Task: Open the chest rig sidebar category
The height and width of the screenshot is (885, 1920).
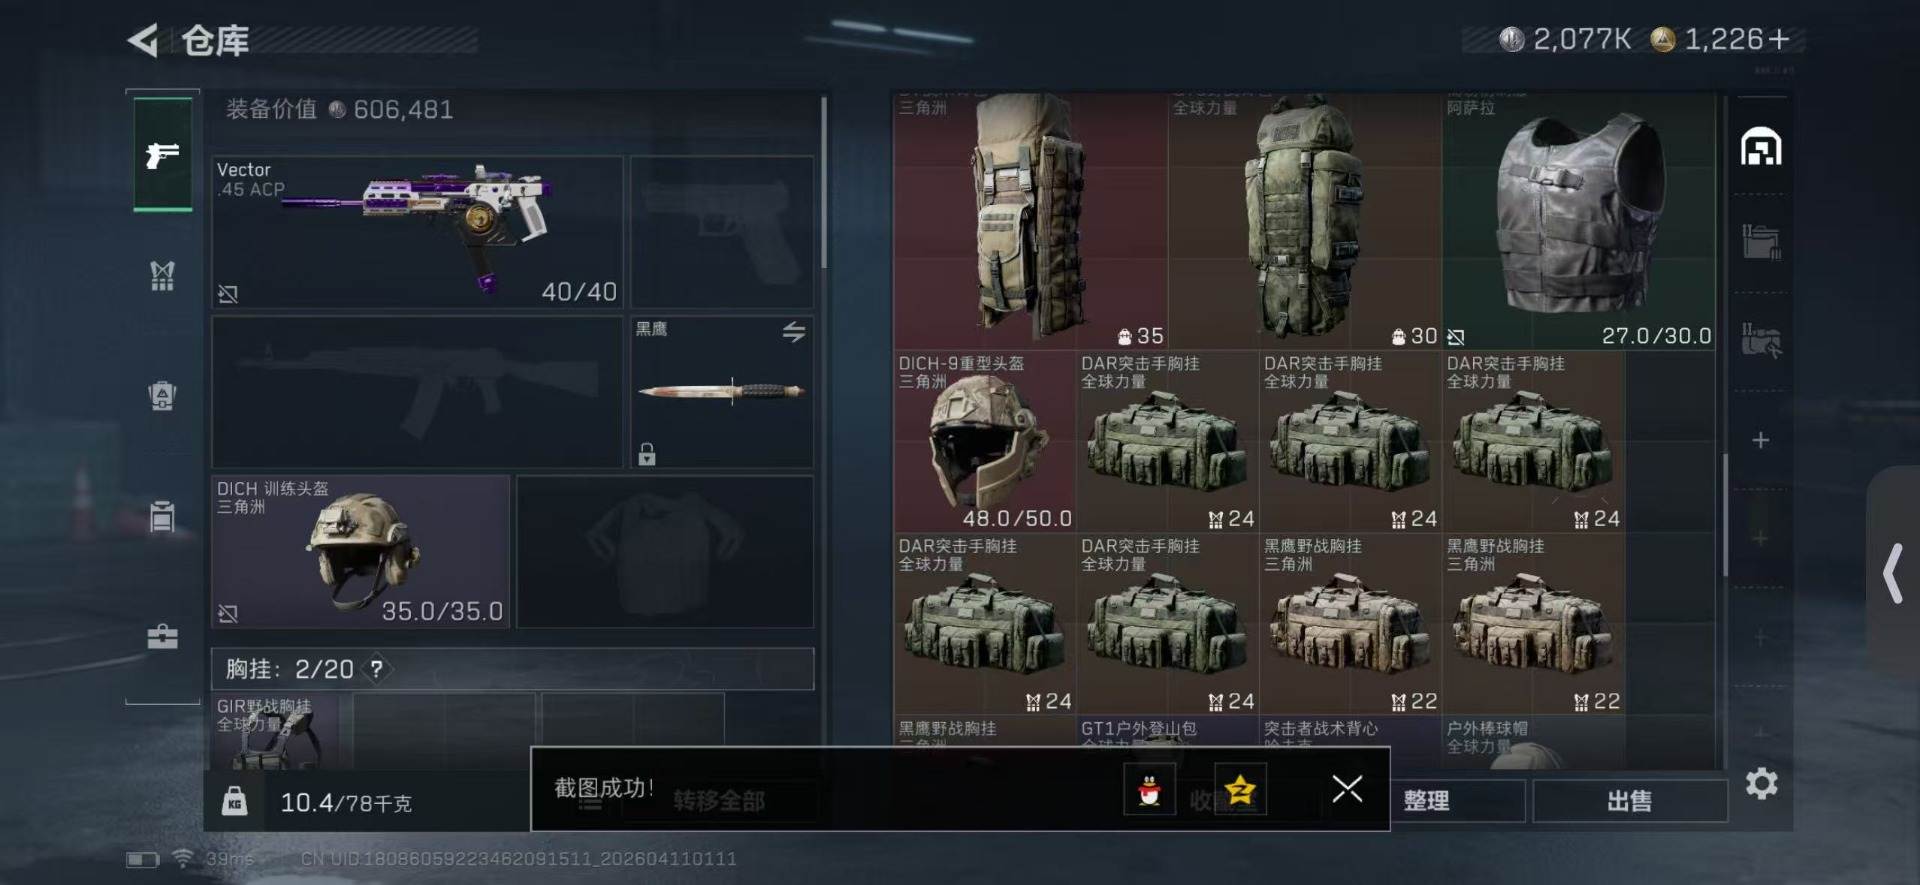Action: tap(162, 275)
